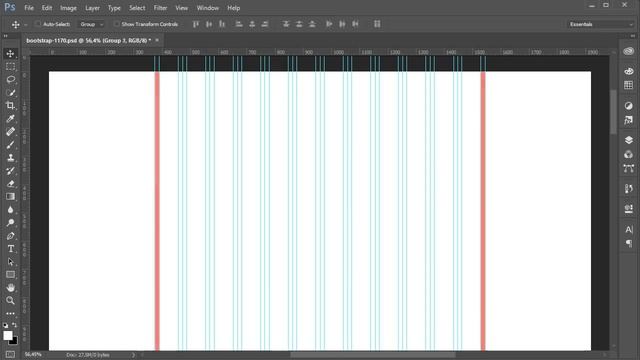Open the Help menu
The height and width of the screenshot is (360, 640).
click(x=233, y=8)
